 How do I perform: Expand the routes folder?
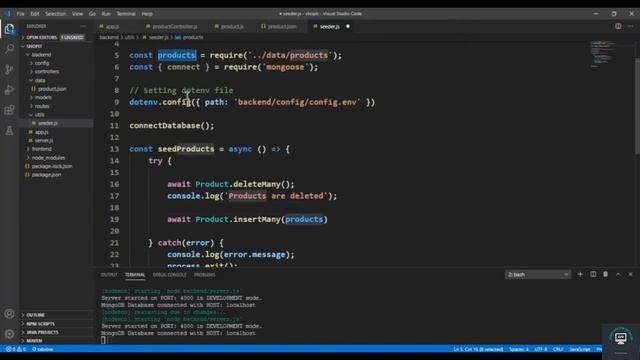point(42,106)
